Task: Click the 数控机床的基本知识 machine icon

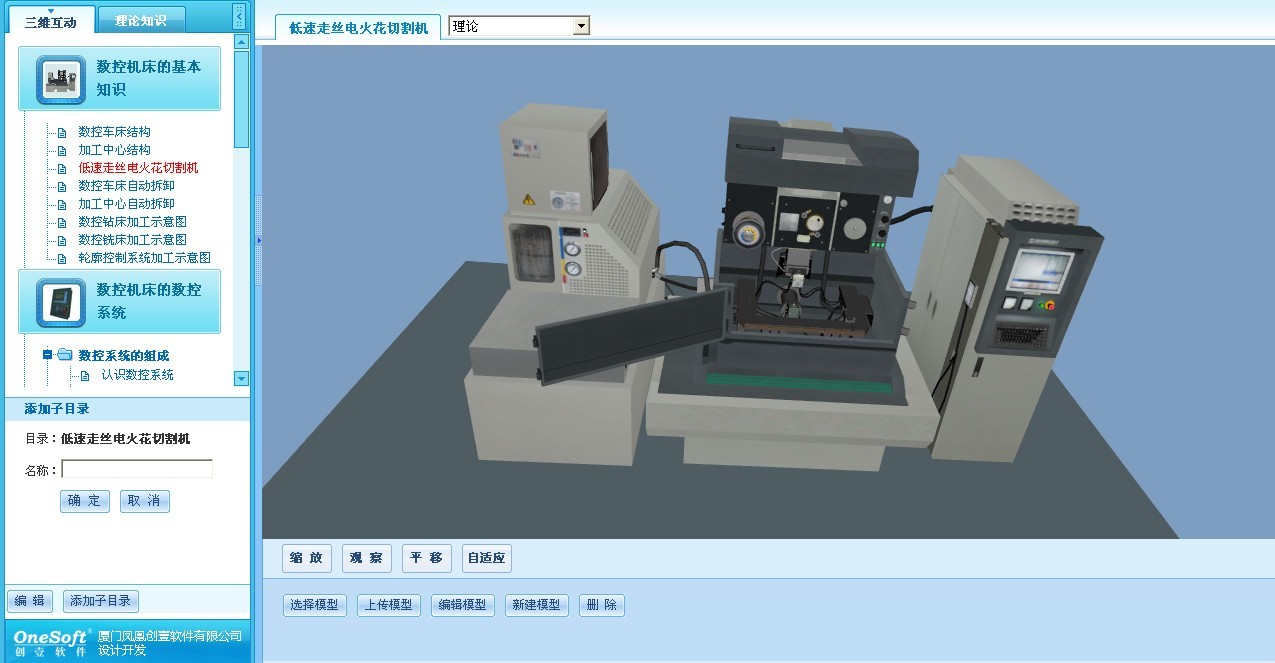Action: [60, 79]
